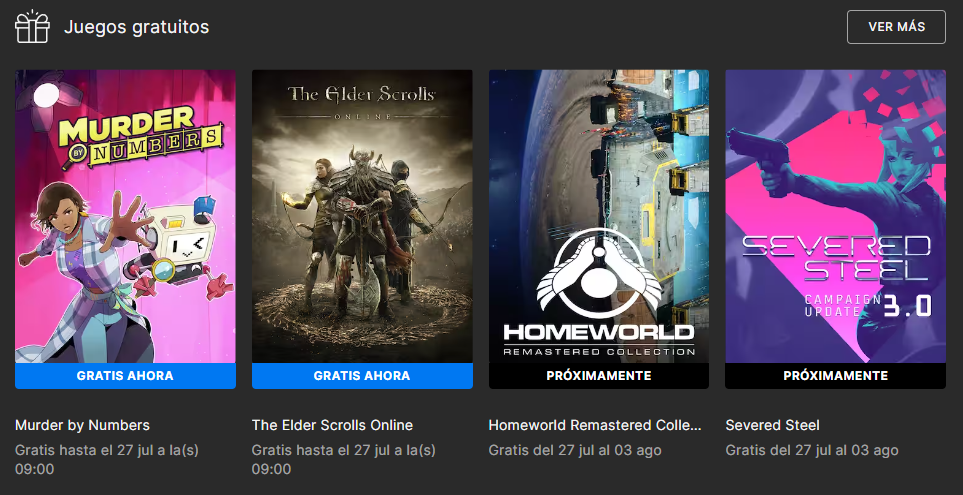This screenshot has height=495, width=963.
Task: Click PRÓXIMAMENTE banner under Homeworld
Action: pyautogui.click(x=599, y=376)
